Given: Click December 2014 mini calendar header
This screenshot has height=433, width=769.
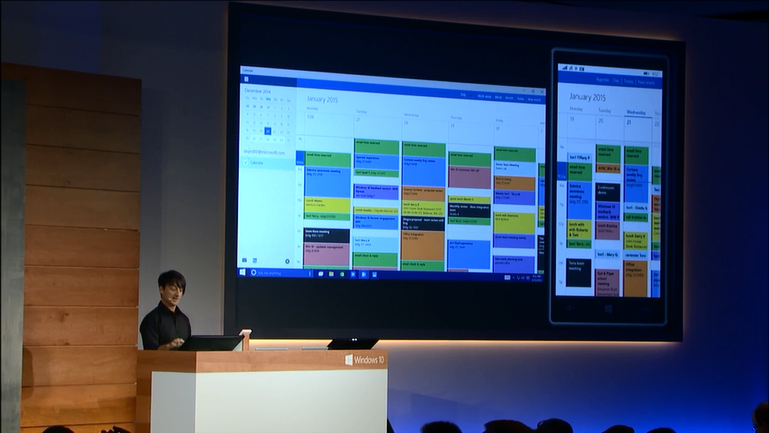Looking at the screenshot, I should tap(257, 91).
